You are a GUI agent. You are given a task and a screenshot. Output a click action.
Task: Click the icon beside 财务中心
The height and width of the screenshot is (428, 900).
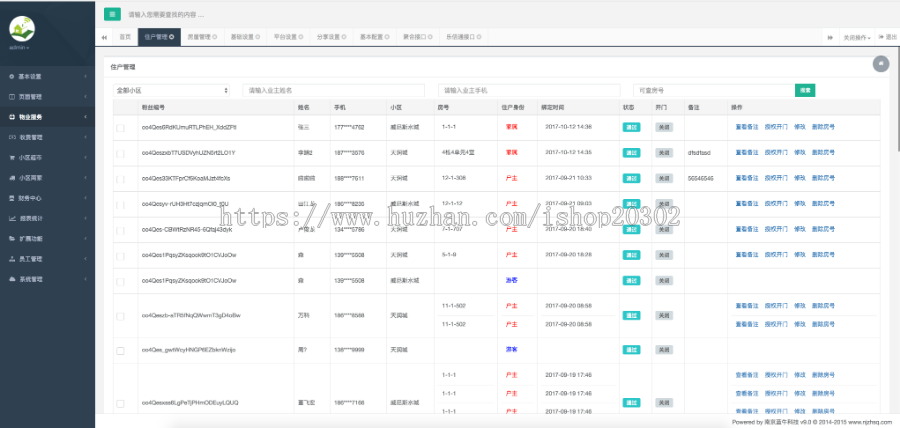pos(12,198)
